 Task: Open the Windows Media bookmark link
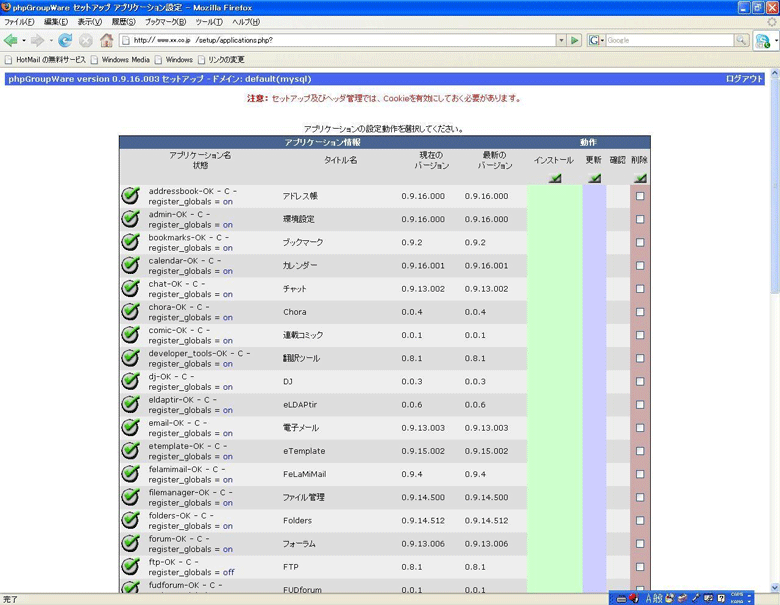coord(125,60)
